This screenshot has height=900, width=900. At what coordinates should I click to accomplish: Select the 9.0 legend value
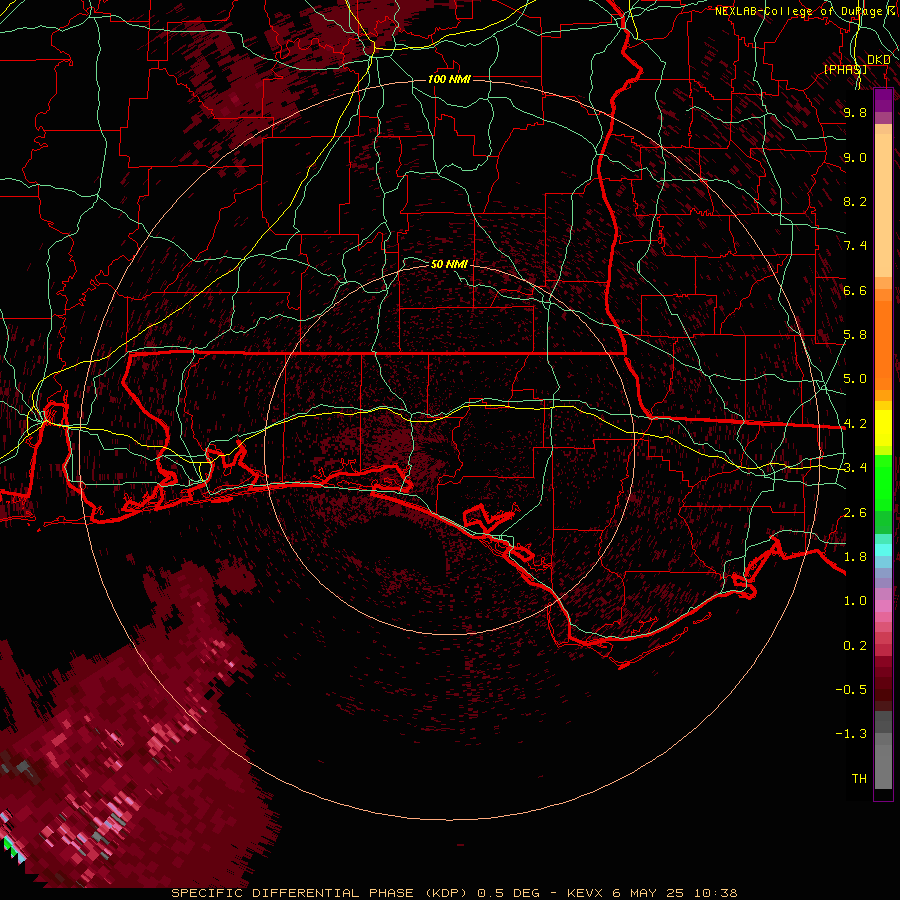pos(855,157)
